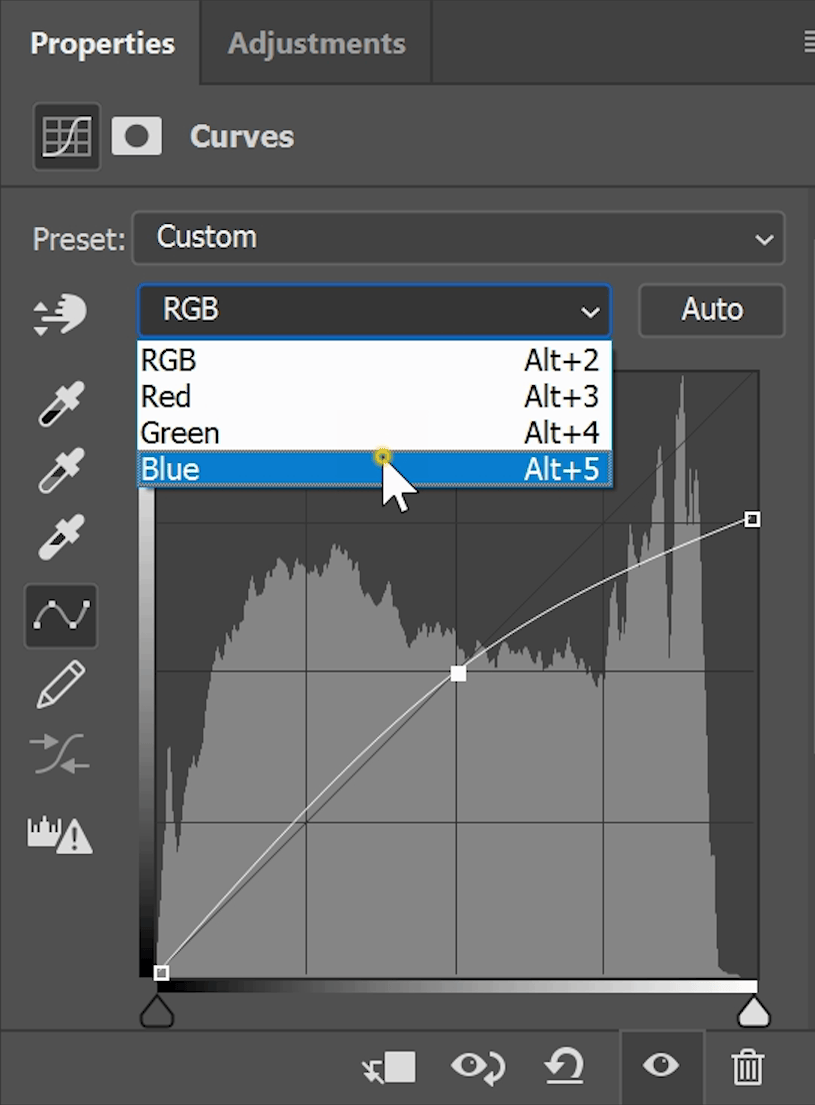This screenshot has height=1105, width=815.
Task: Click view previous state icon
Action: pyautogui.click(x=476, y=1067)
